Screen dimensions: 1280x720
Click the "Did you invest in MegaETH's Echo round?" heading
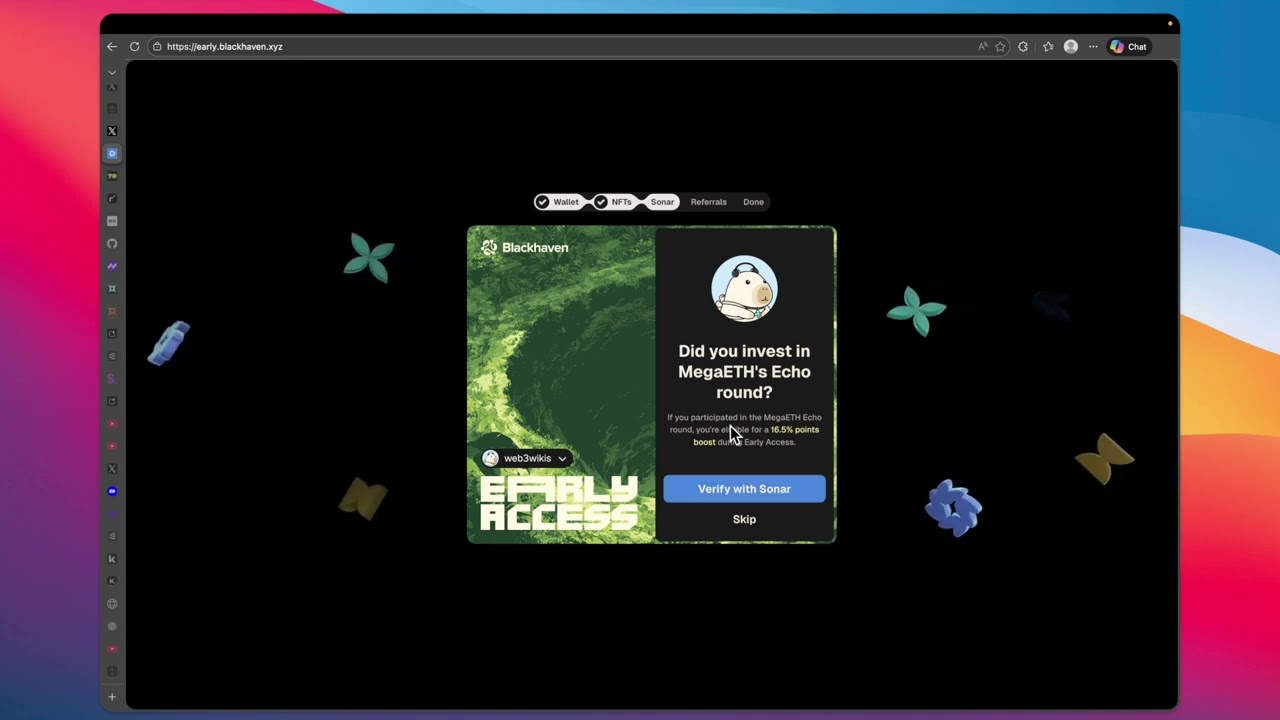[x=744, y=372]
